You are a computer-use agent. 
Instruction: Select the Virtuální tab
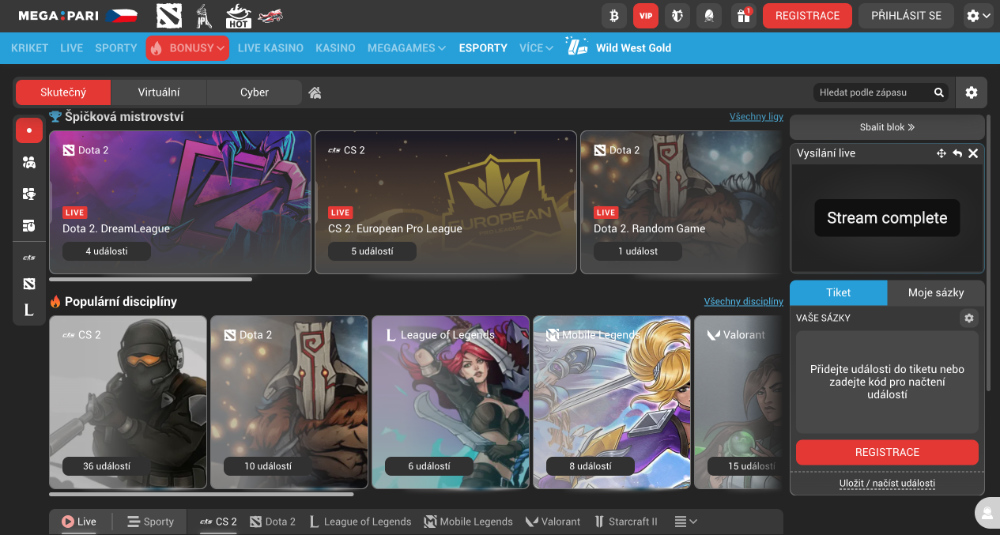[159, 92]
